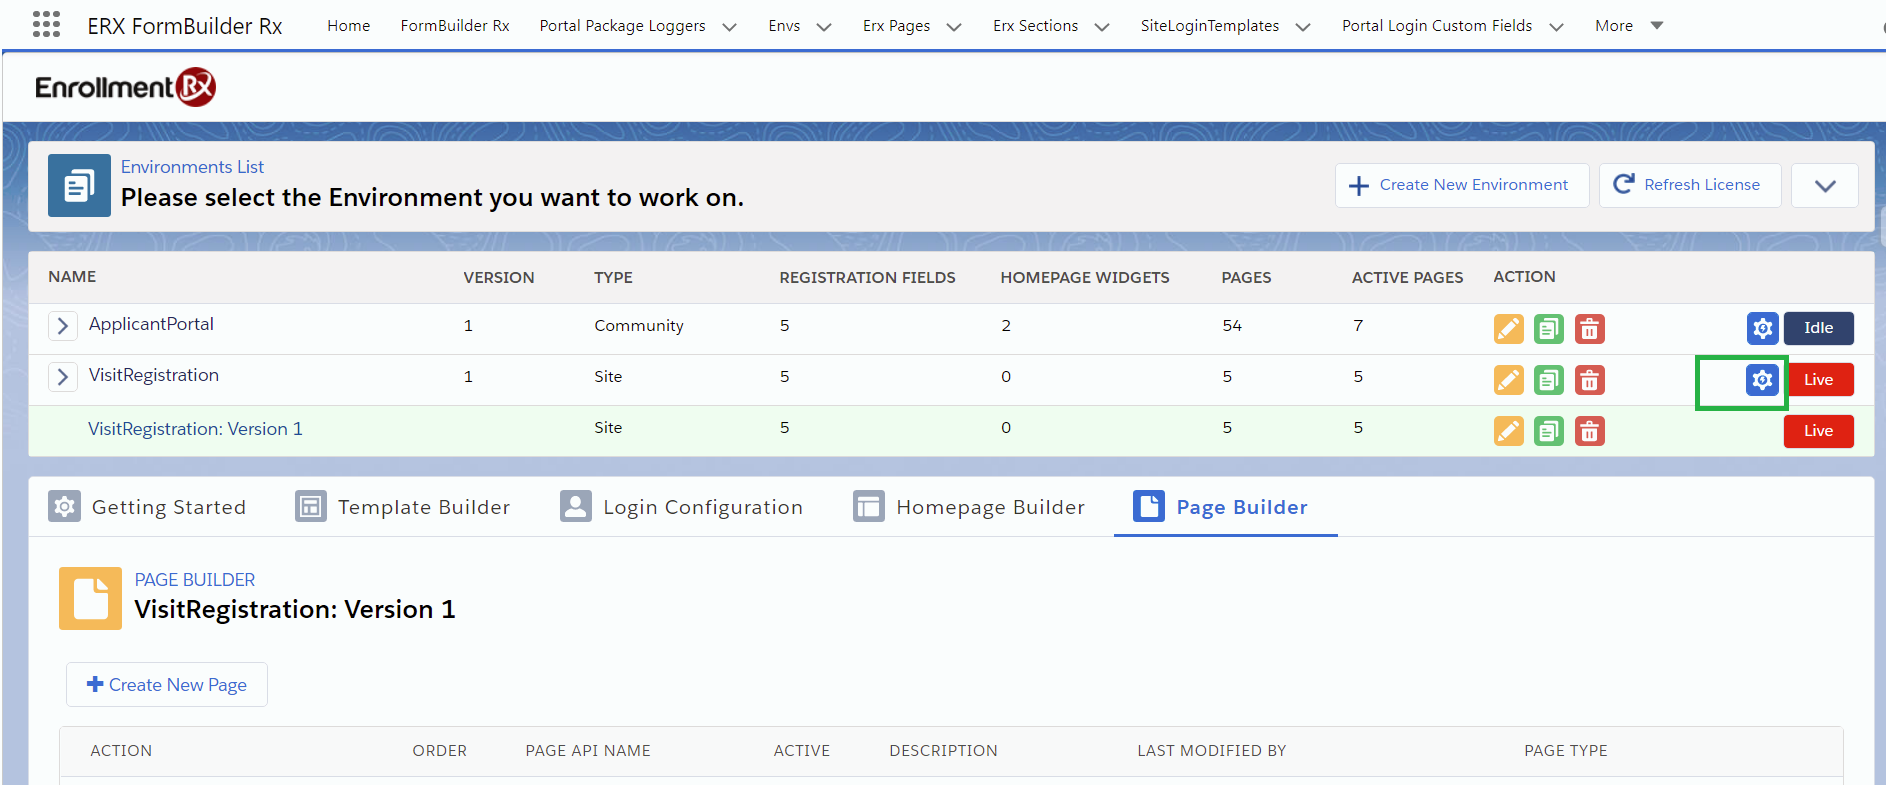Click clone icon for ApplicantPortal row

pyautogui.click(x=1548, y=329)
